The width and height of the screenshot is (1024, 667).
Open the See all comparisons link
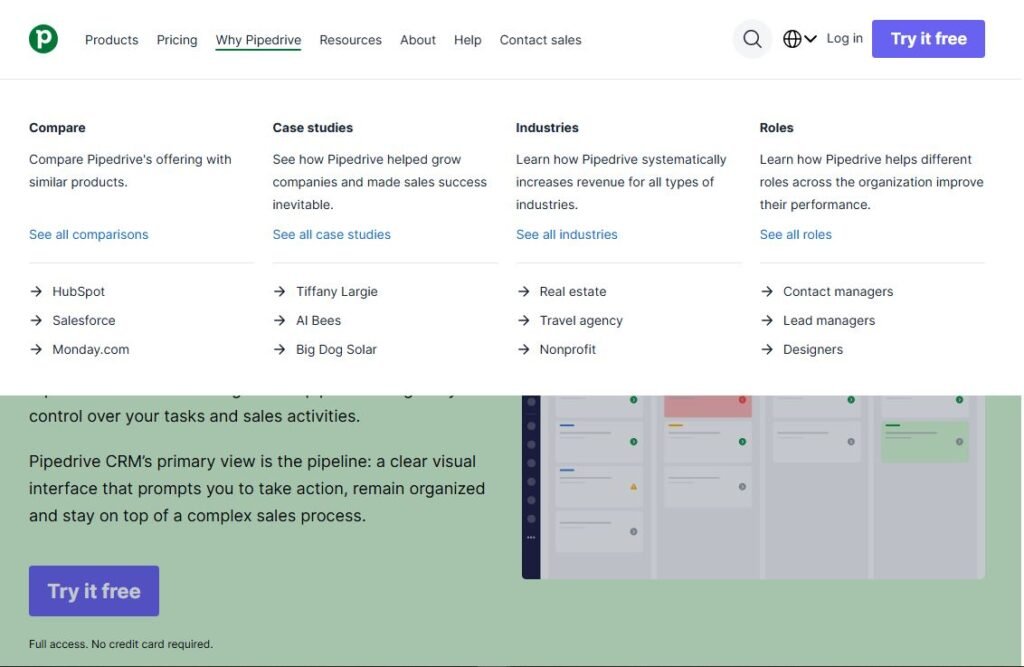[x=88, y=234]
